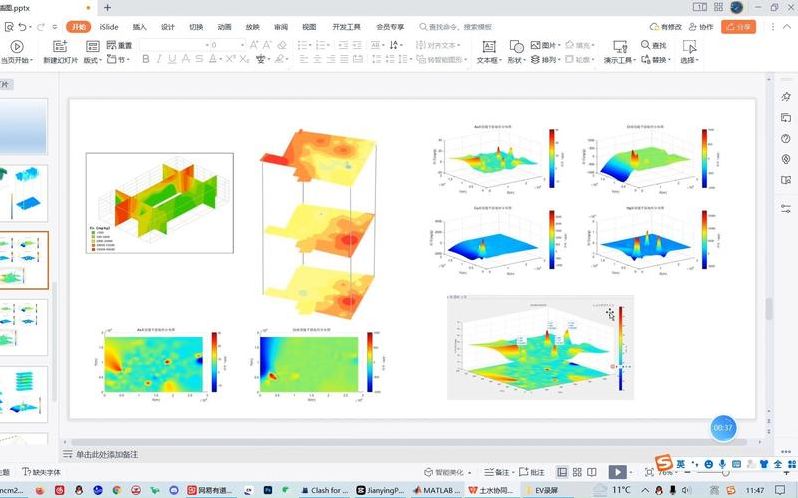Click the blue recording timer bubble

click(723, 427)
